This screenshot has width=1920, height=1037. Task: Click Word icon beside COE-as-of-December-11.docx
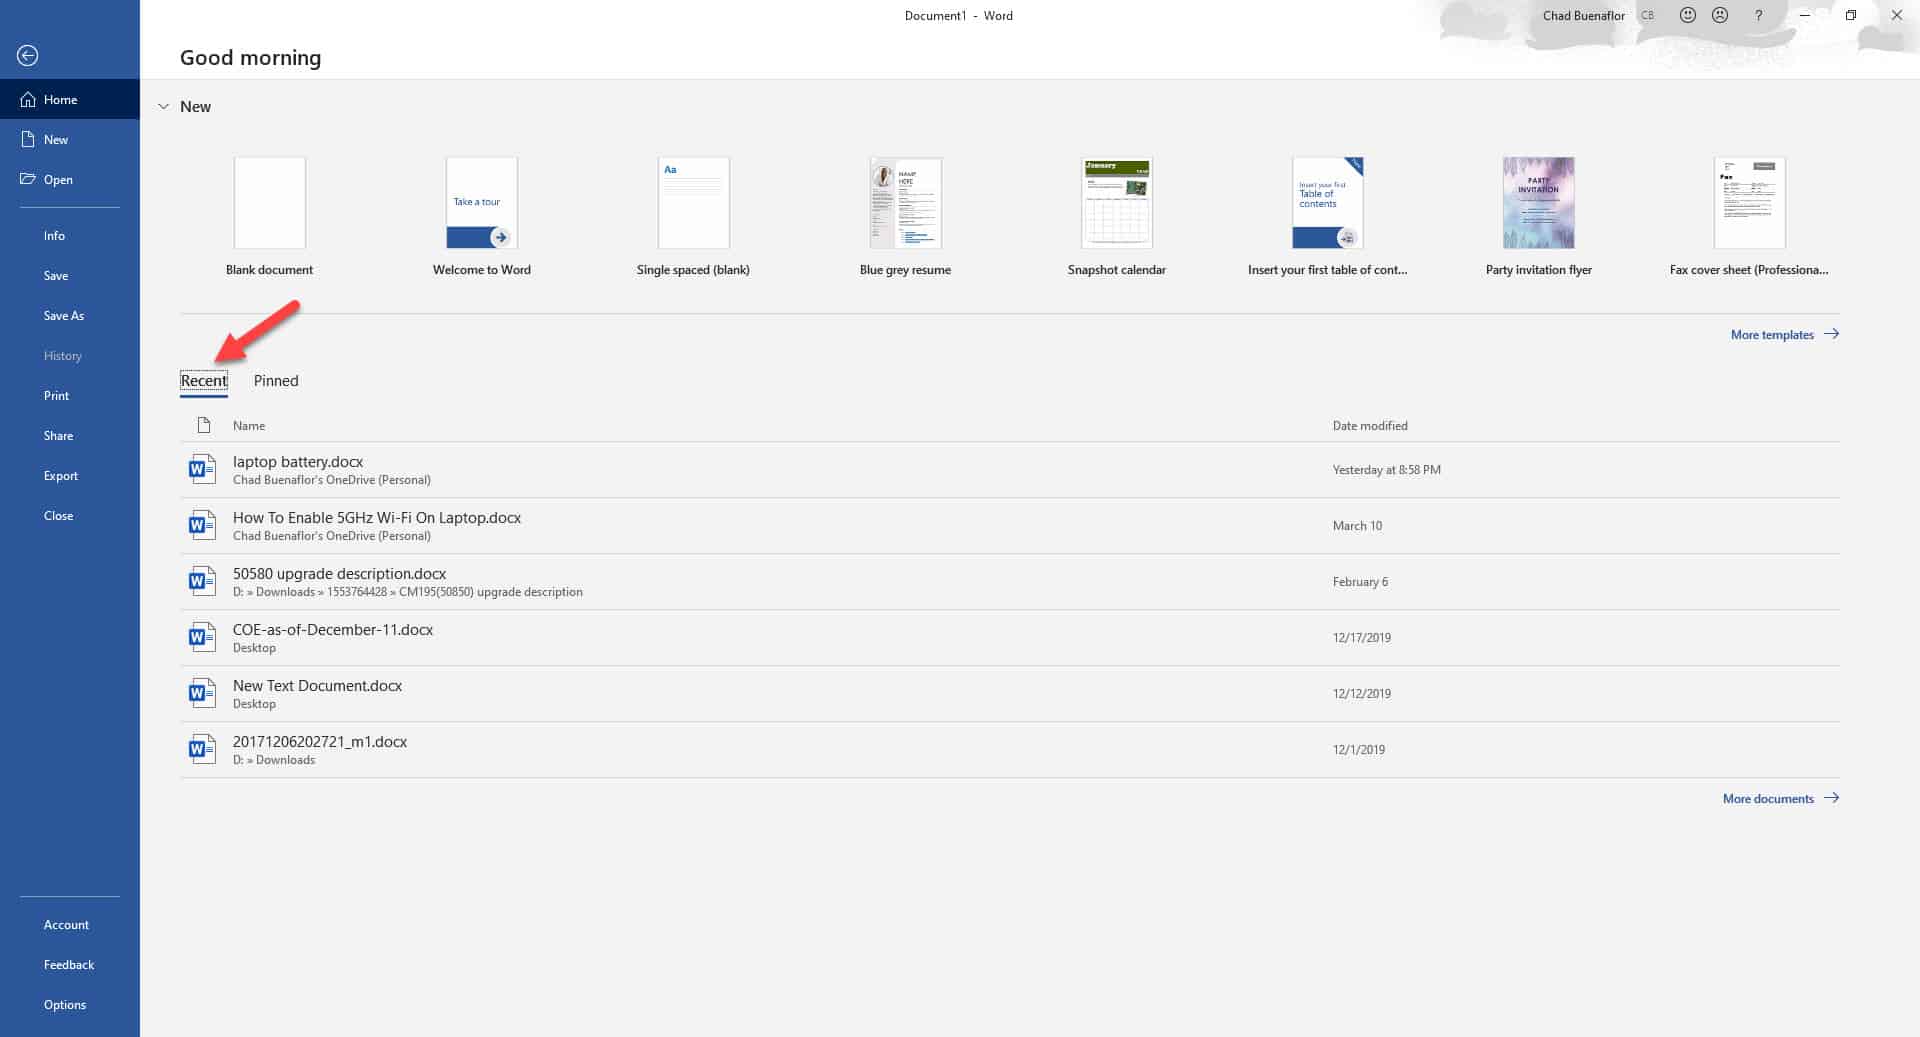tap(202, 637)
